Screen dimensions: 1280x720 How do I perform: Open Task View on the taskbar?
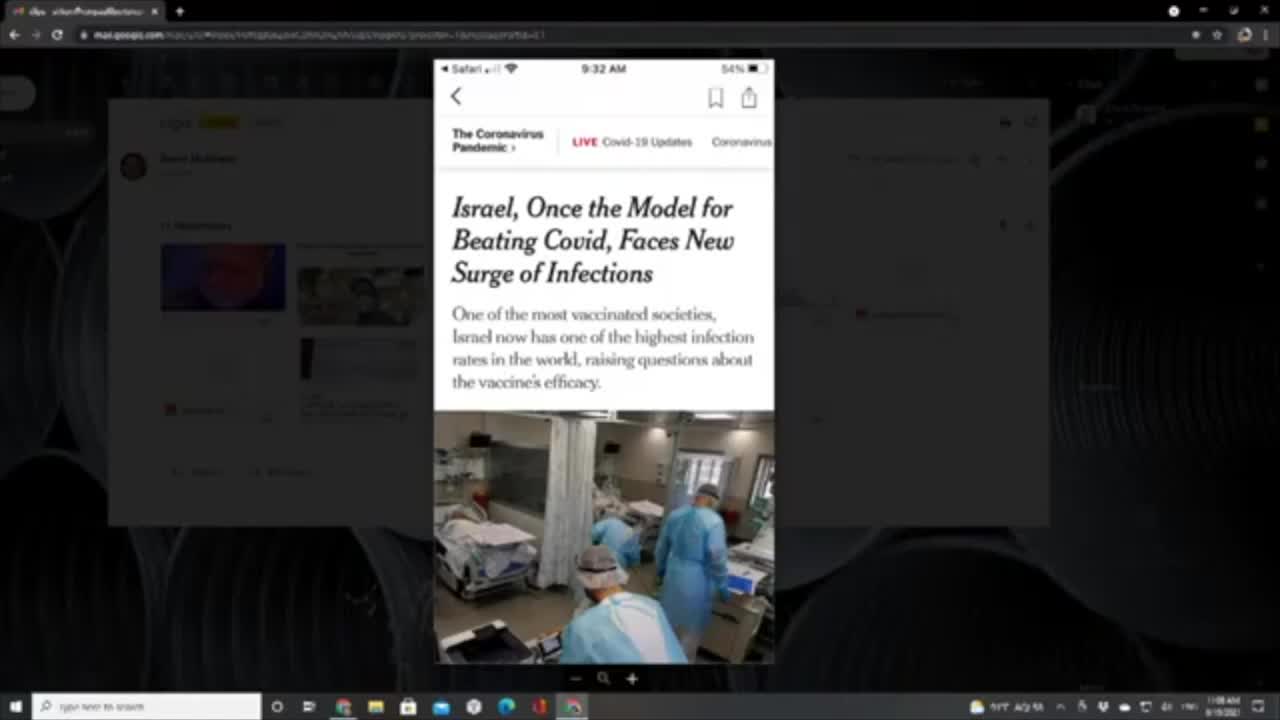309,707
